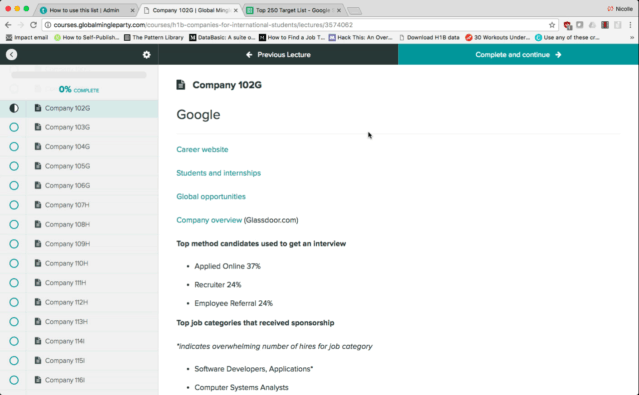Select the Company 102G browser tab
The width and height of the screenshot is (639, 395).
coord(189,10)
